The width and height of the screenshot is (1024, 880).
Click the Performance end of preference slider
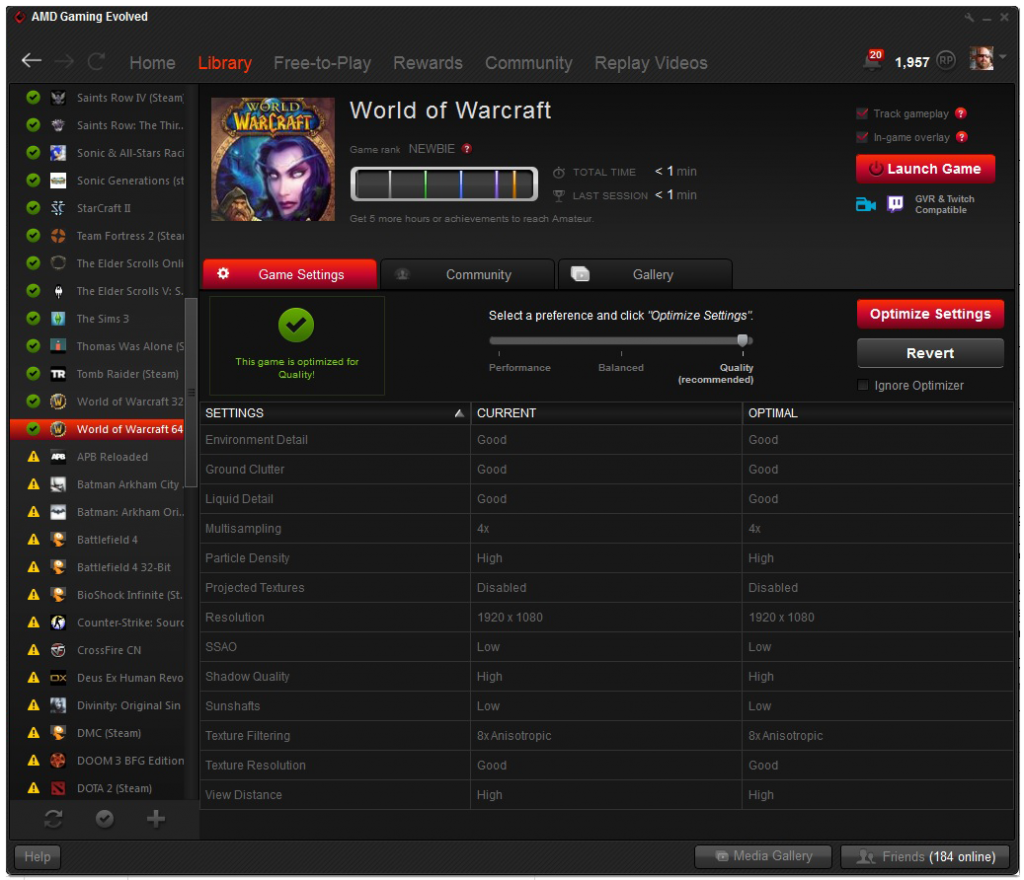pos(493,341)
